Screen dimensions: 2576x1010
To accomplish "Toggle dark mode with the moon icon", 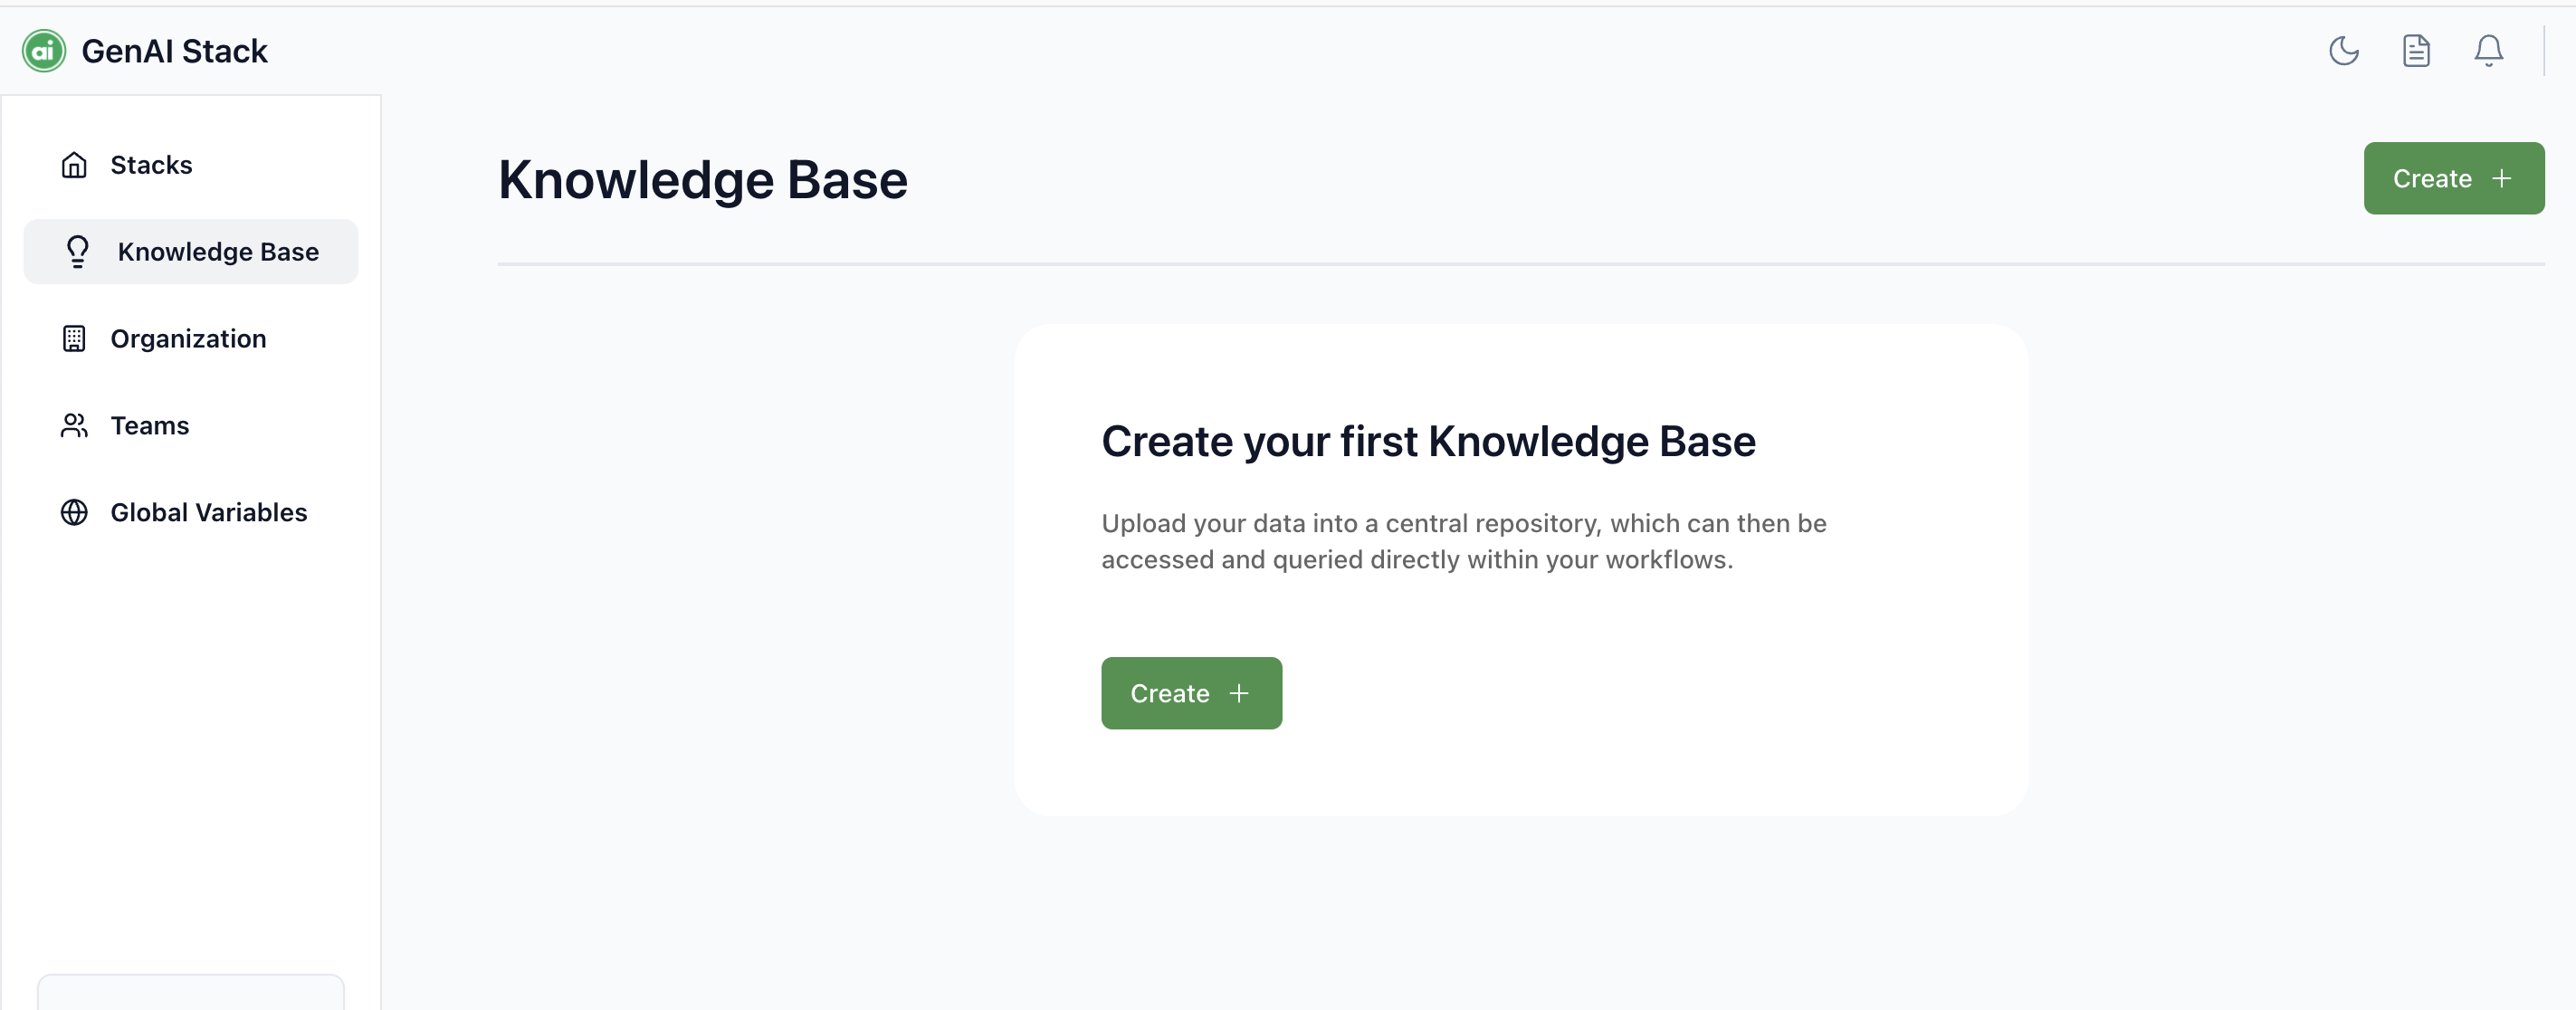I will 2343,51.
